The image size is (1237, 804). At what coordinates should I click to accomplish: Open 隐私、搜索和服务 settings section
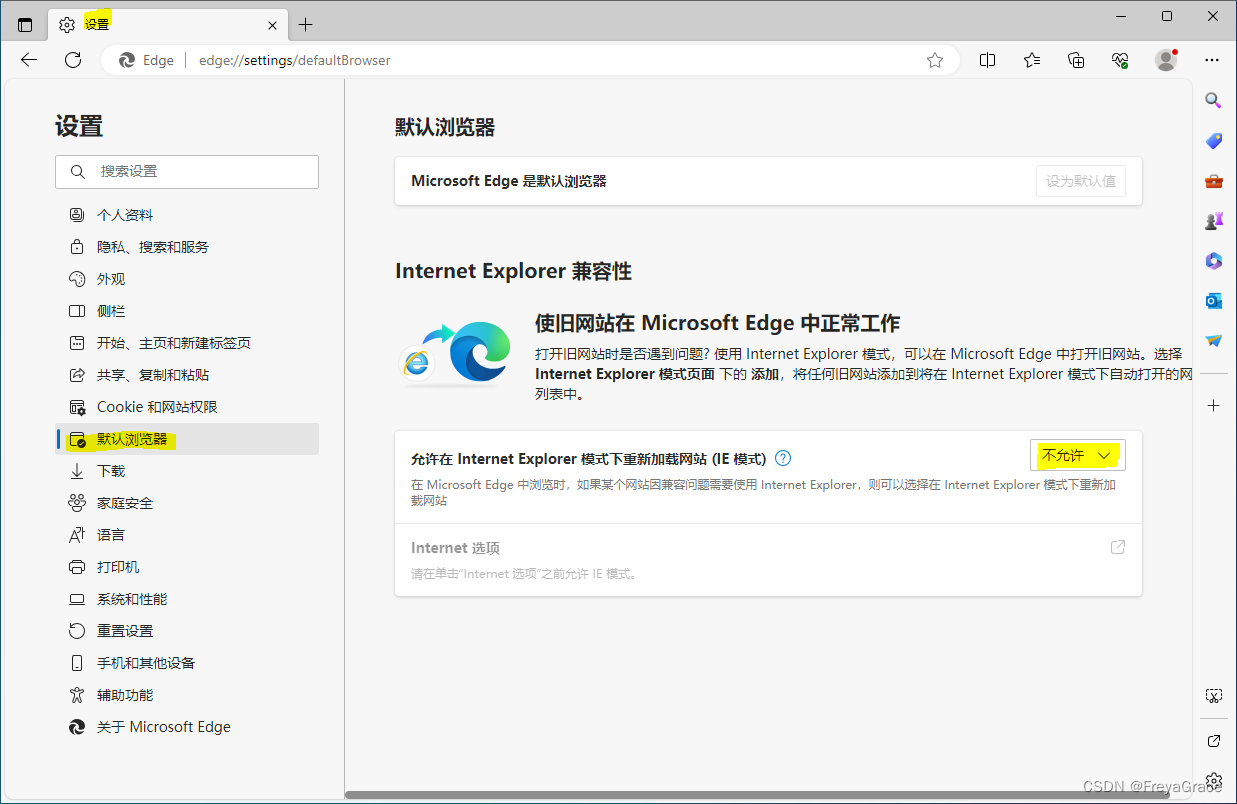pos(187,247)
